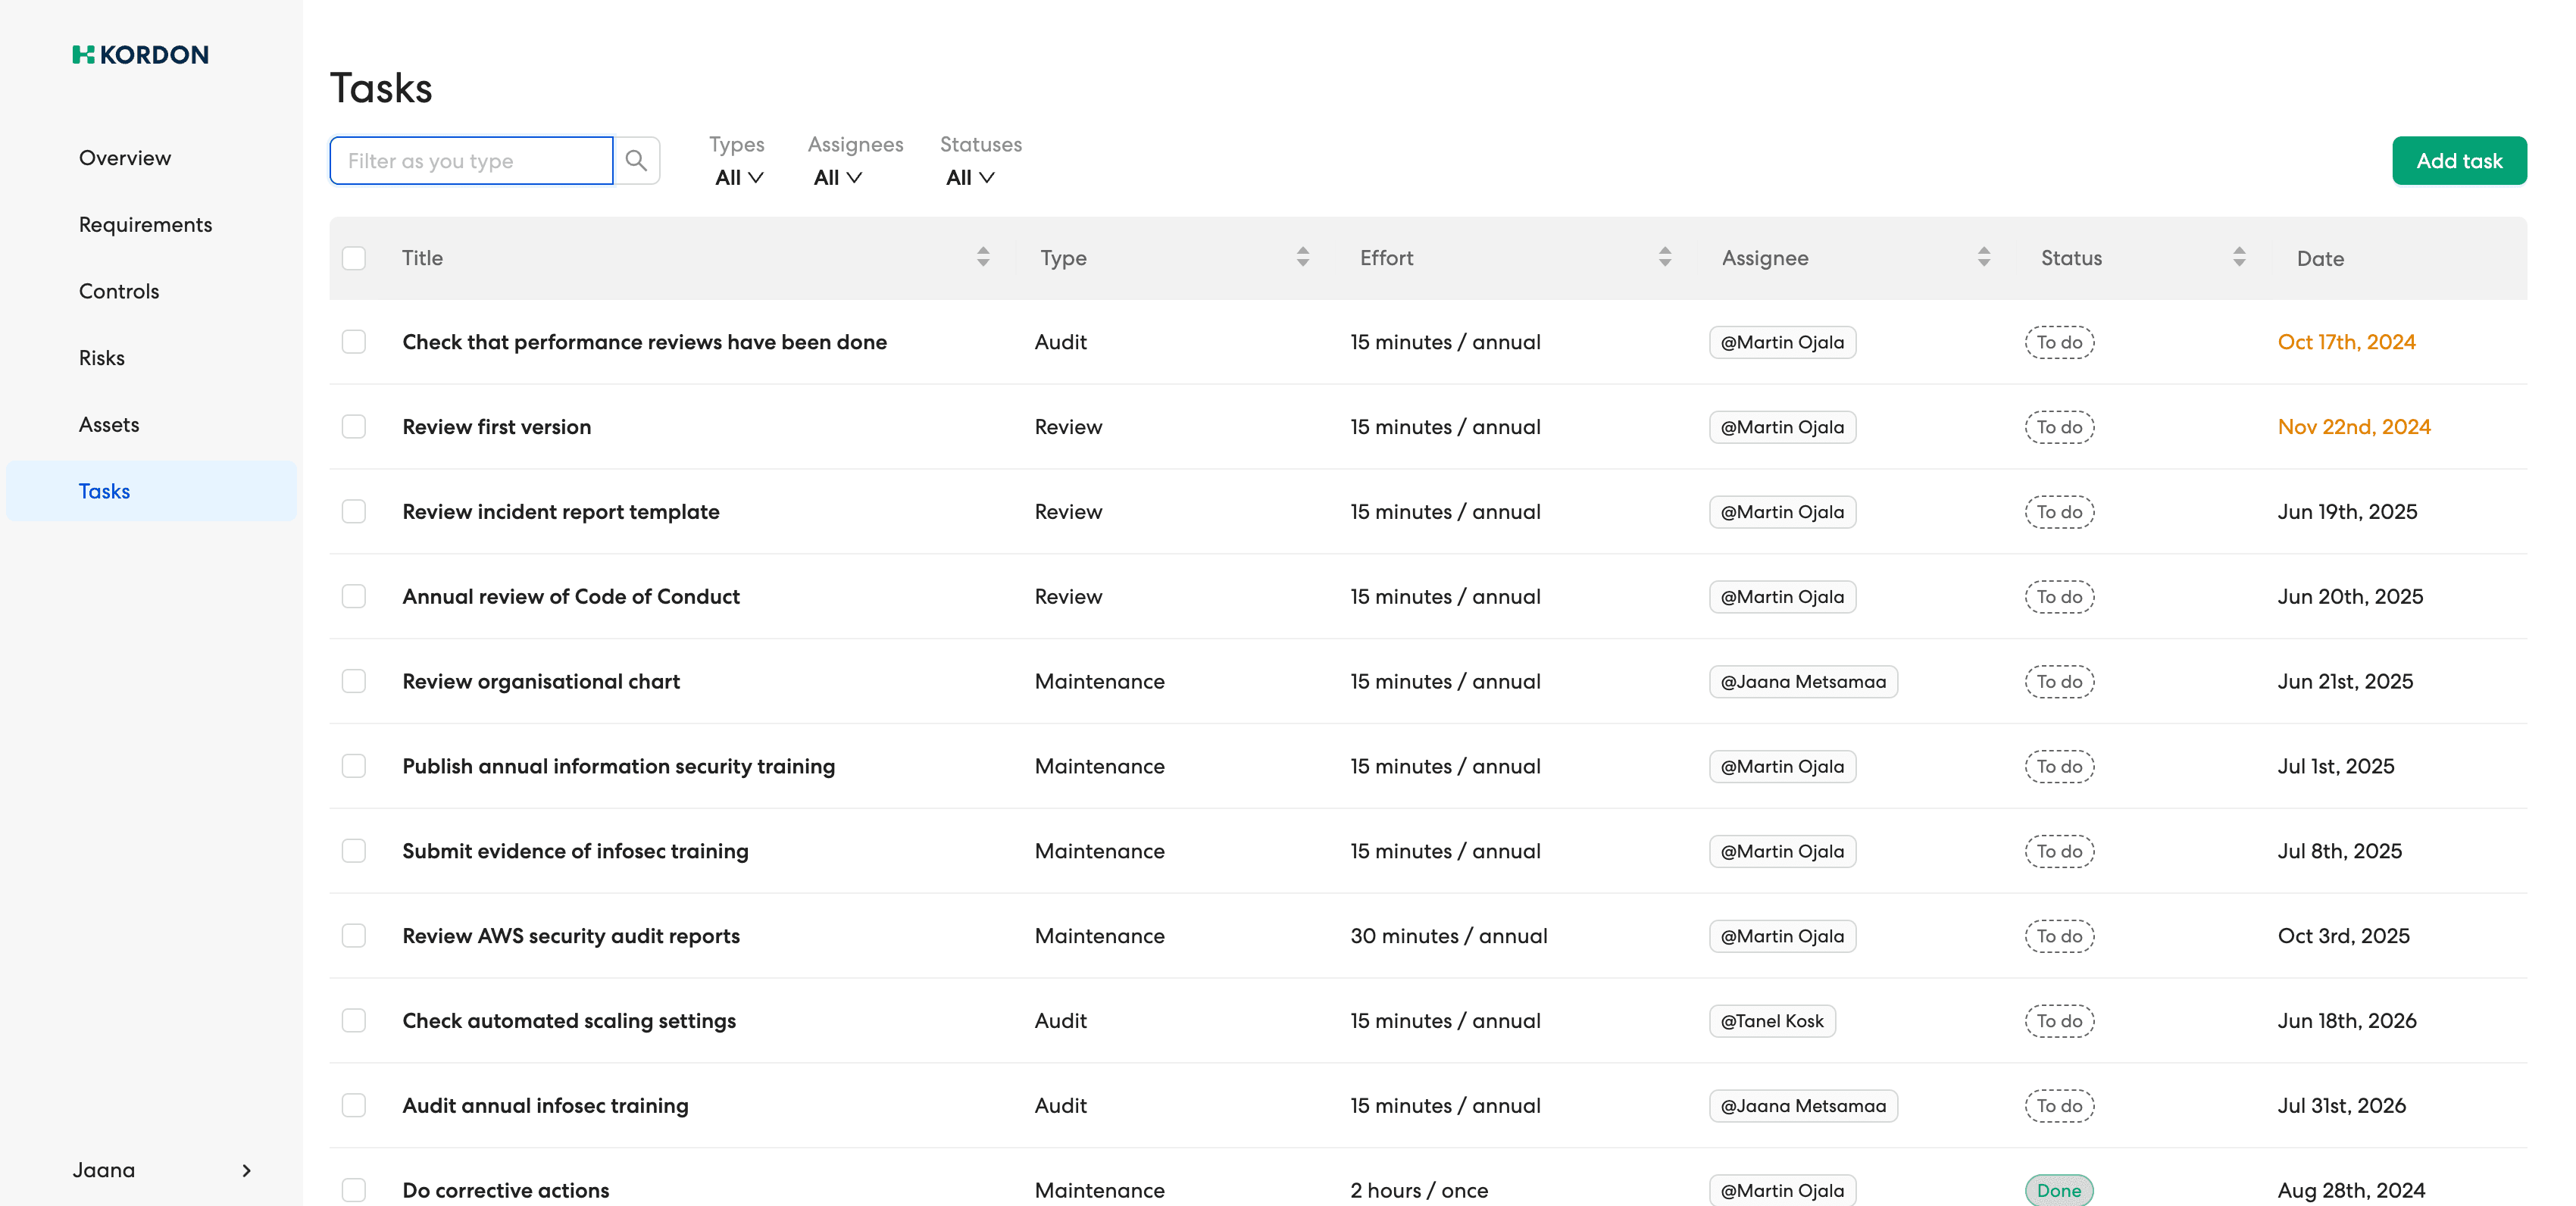2576x1206 pixels.
Task: Open the Risks sidebar section
Action: coord(102,358)
